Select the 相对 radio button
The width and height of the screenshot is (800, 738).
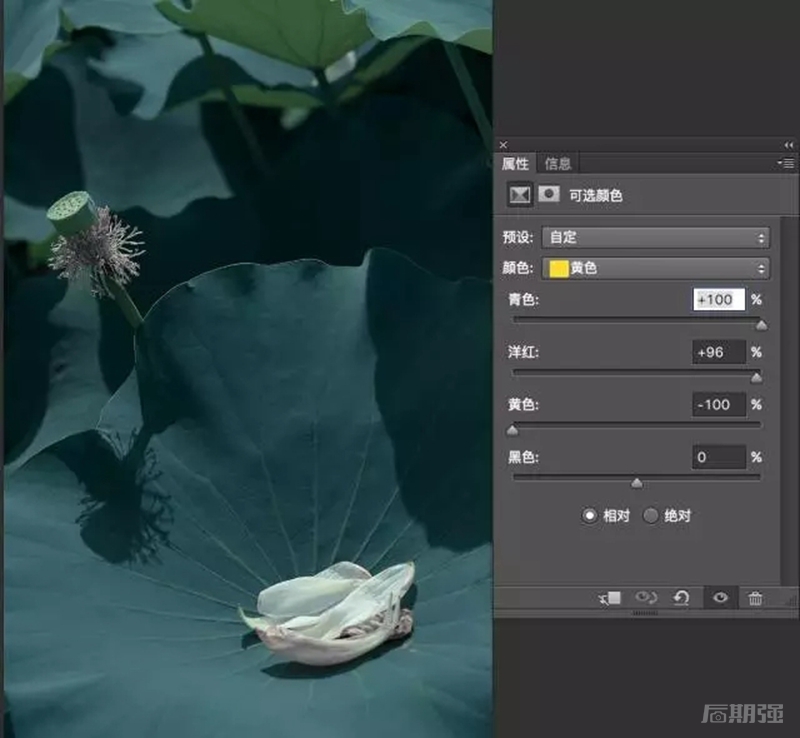point(589,515)
